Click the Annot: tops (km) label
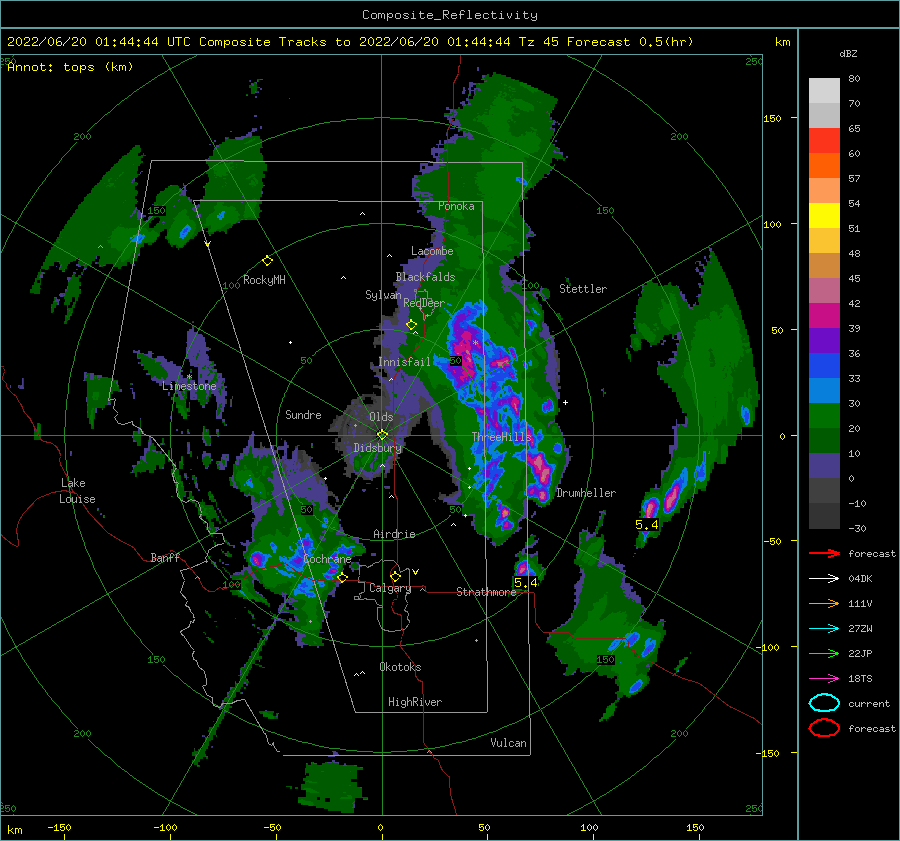 (x=70, y=67)
